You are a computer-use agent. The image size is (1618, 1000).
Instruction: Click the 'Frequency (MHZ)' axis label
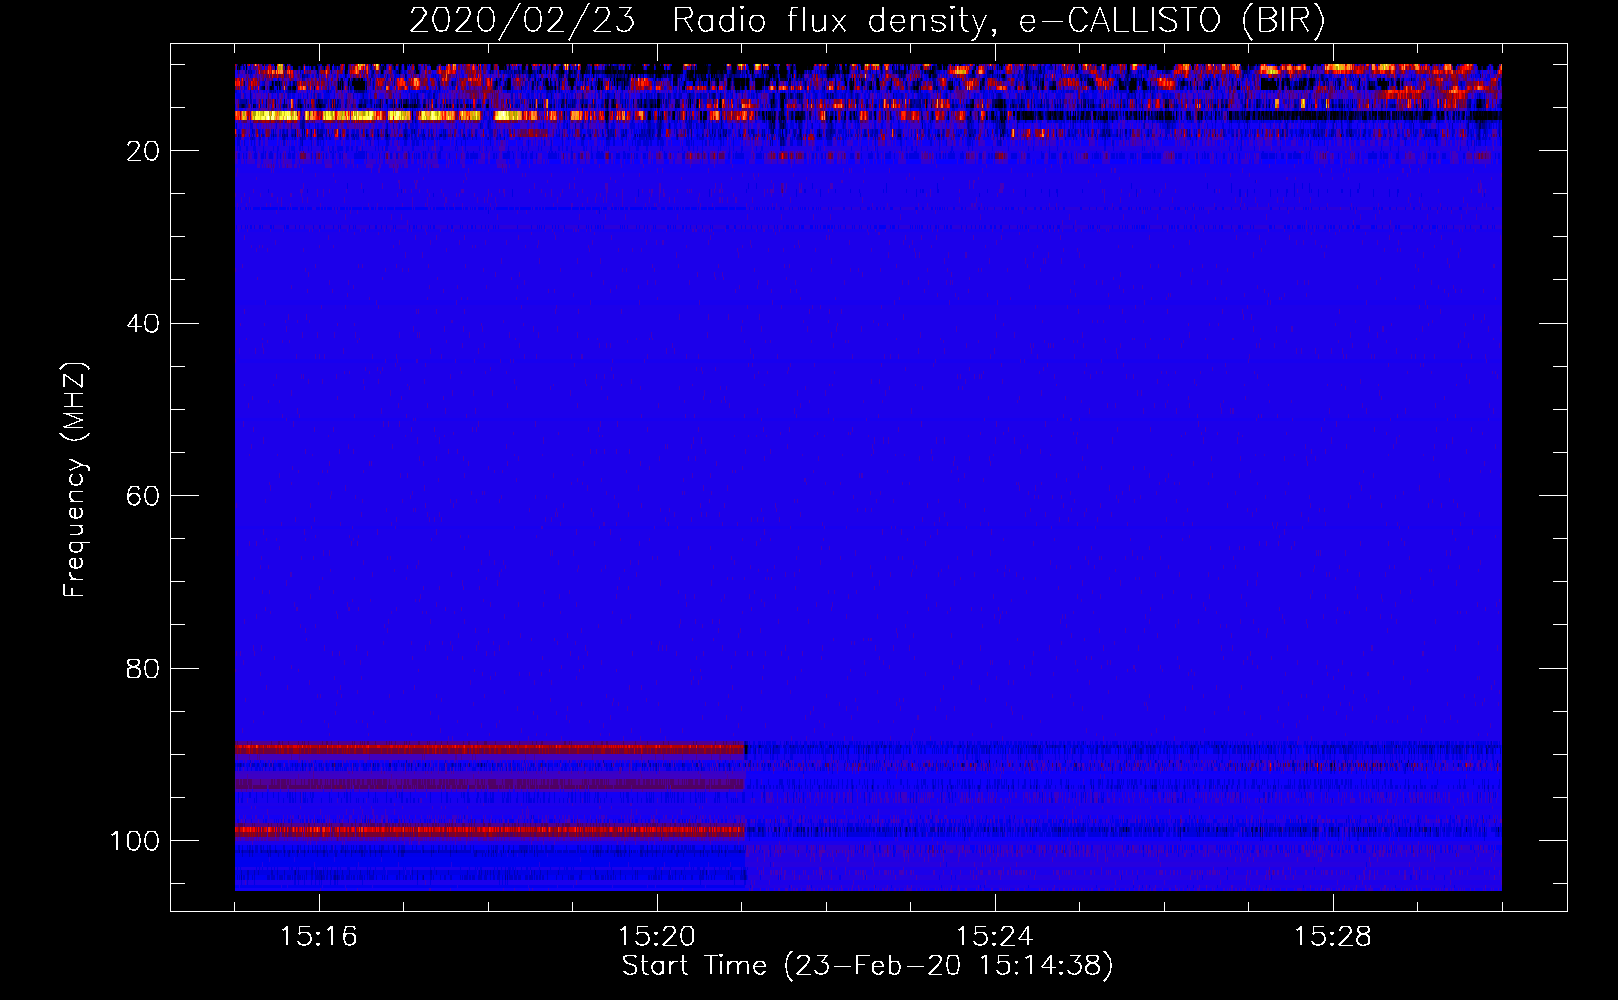coord(75,480)
